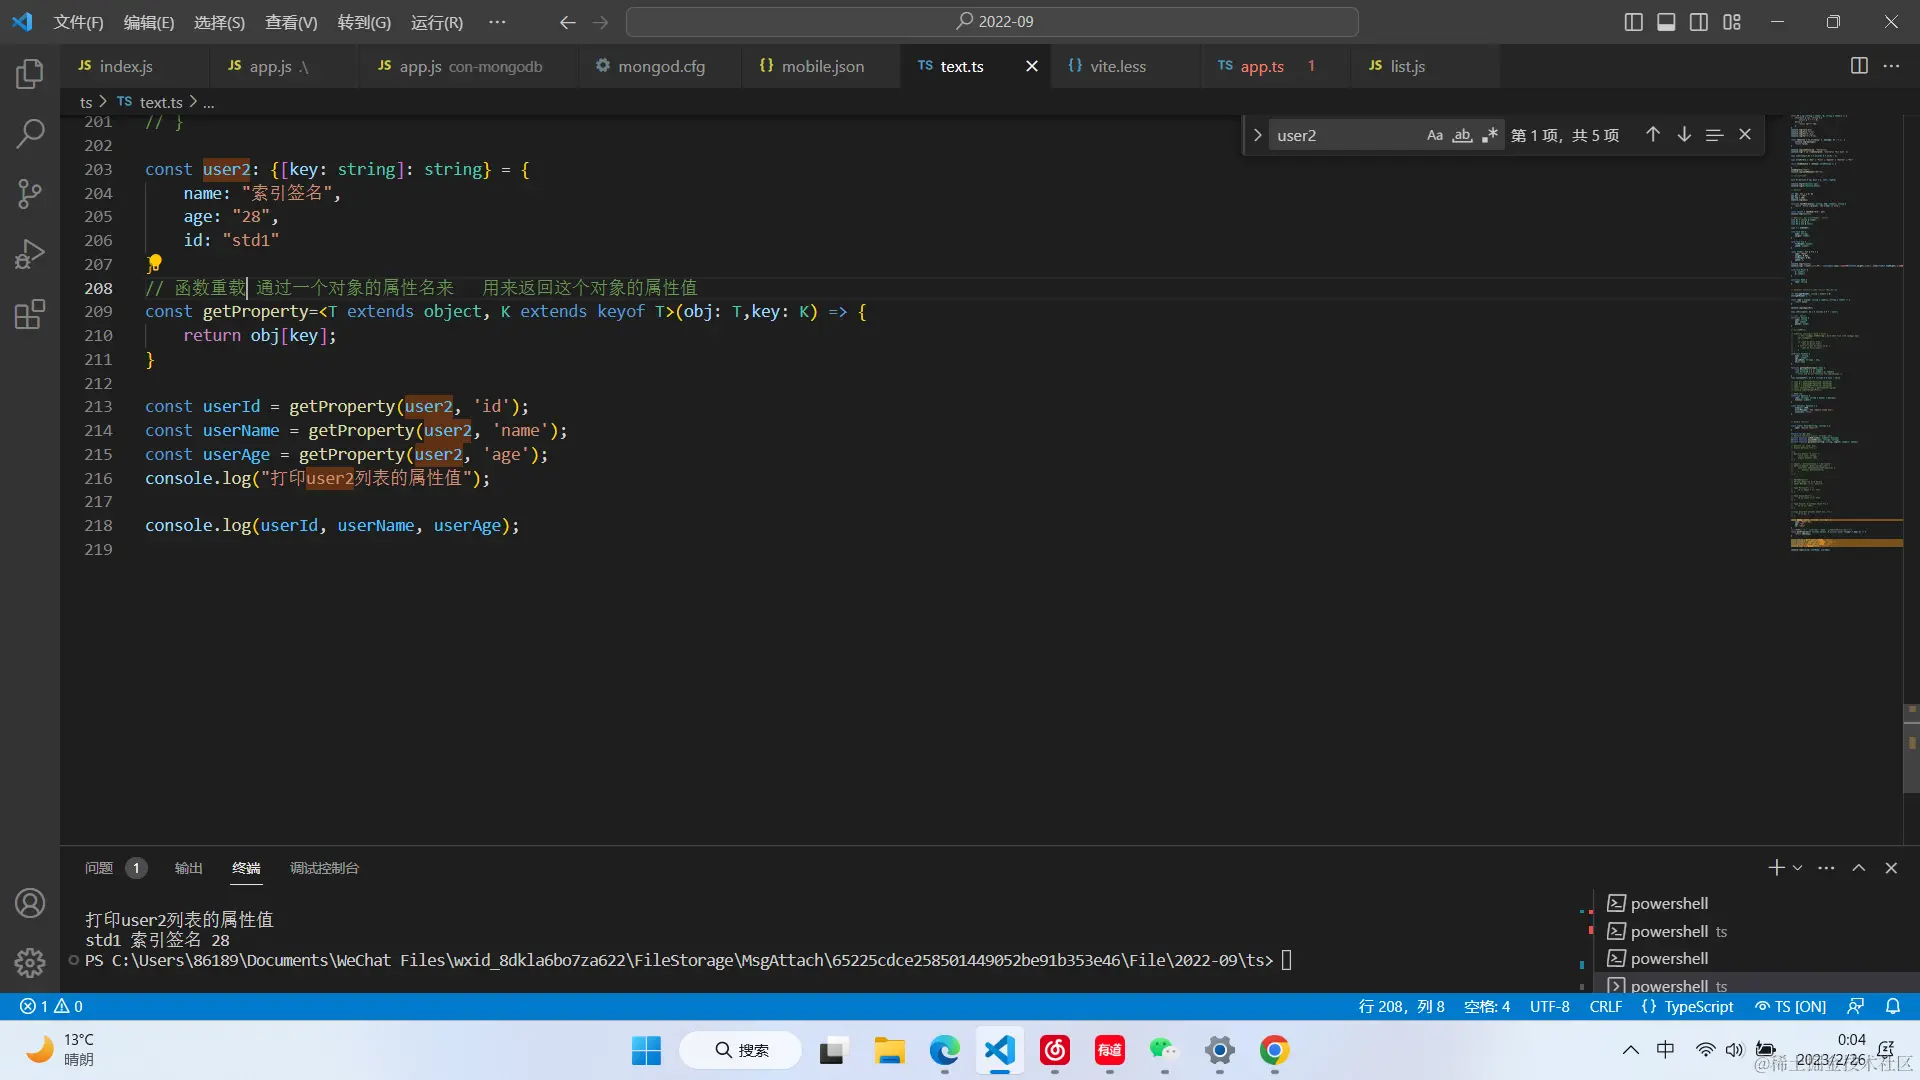Open the new terminal launch profile dropdown
1920x1080 pixels.
tap(1798, 868)
